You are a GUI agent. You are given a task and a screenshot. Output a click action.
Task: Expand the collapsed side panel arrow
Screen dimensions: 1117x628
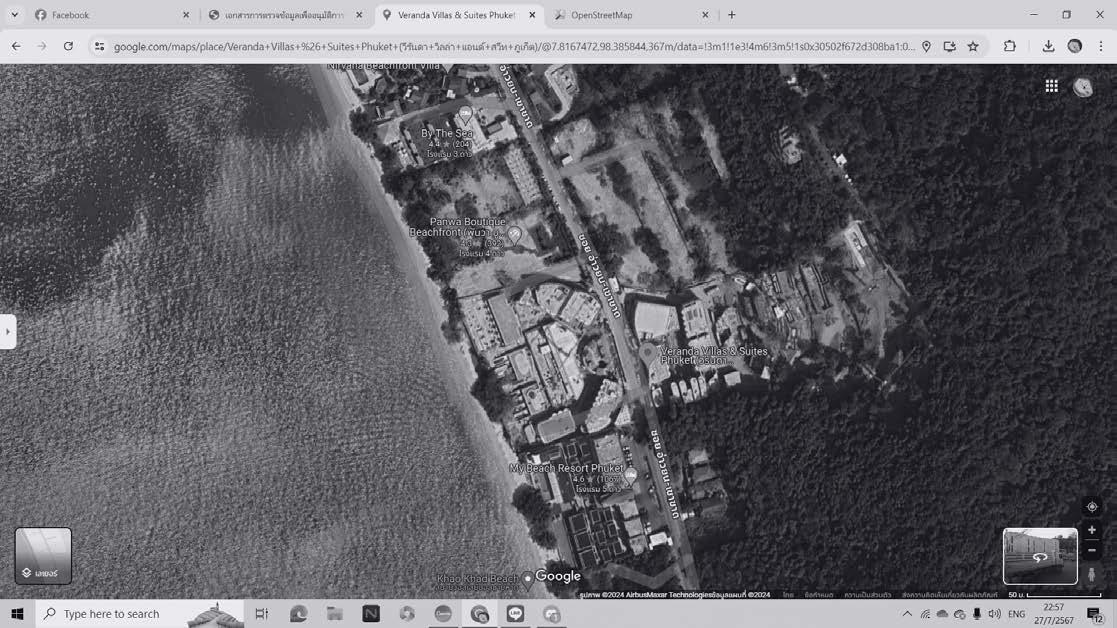(x=8, y=332)
